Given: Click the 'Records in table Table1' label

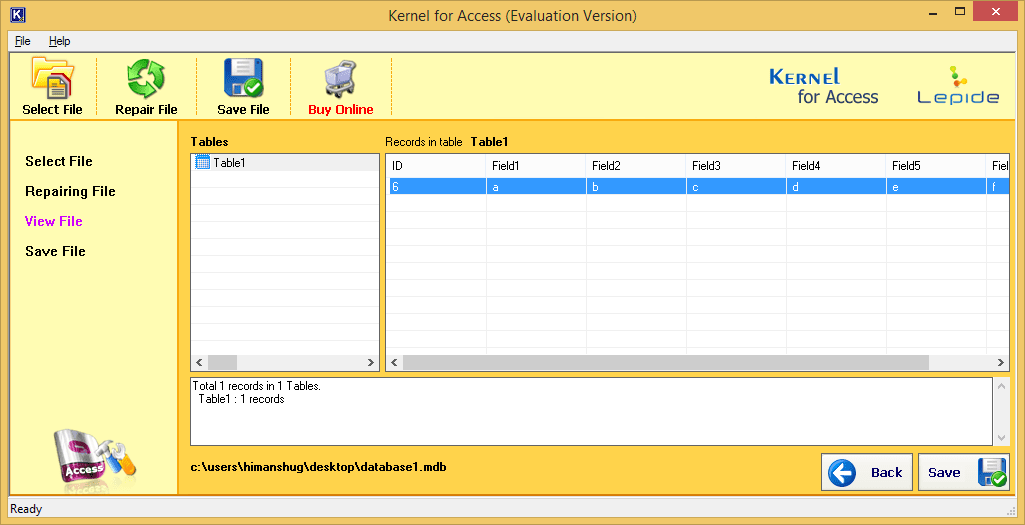Looking at the screenshot, I should (x=446, y=142).
